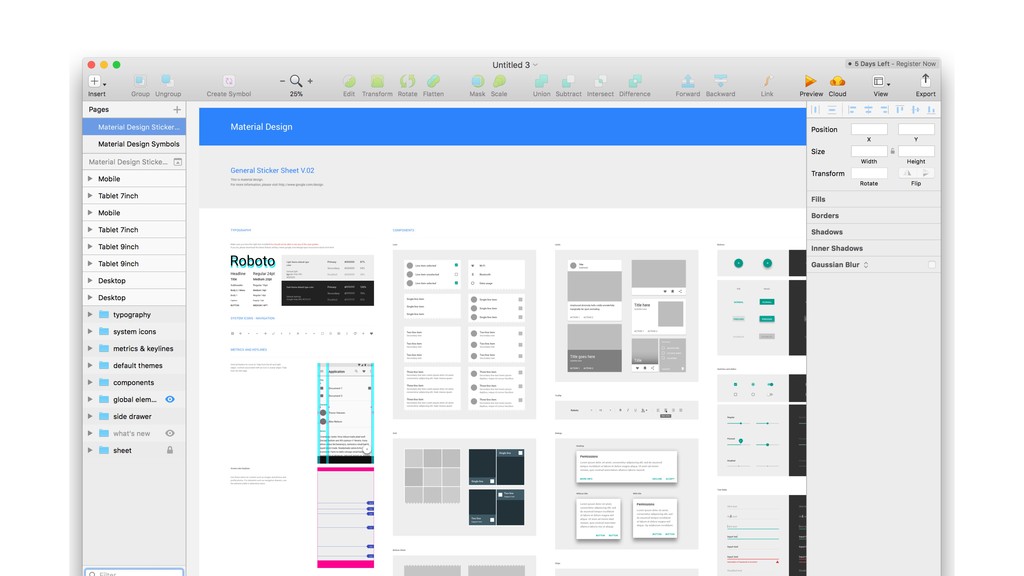The height and width of the screenshot is (576, 1024).
Task: Toggle the size proportion lock
Action: click(893, 151)
